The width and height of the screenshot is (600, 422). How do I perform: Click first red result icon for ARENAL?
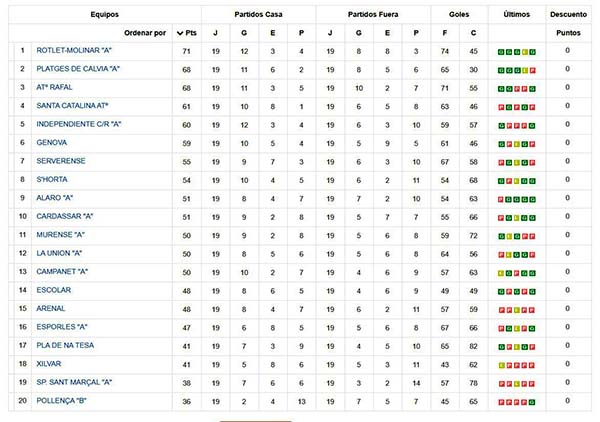click(501, 310)
